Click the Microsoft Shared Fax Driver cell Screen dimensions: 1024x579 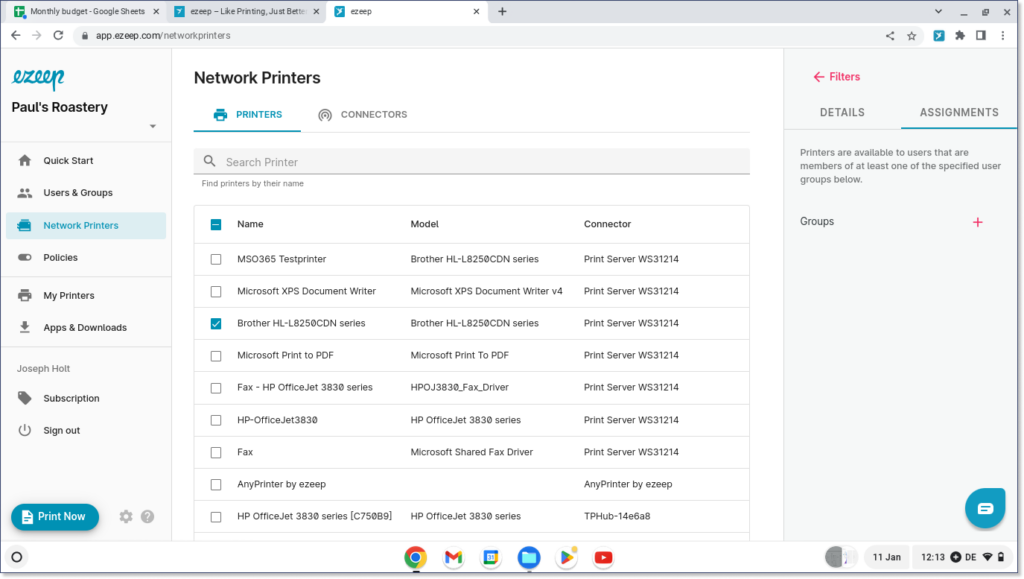[x=472, y=452]
